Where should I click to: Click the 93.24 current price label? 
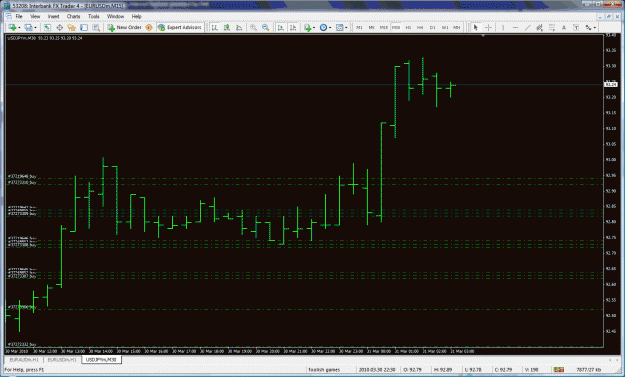tap(611, 84)
